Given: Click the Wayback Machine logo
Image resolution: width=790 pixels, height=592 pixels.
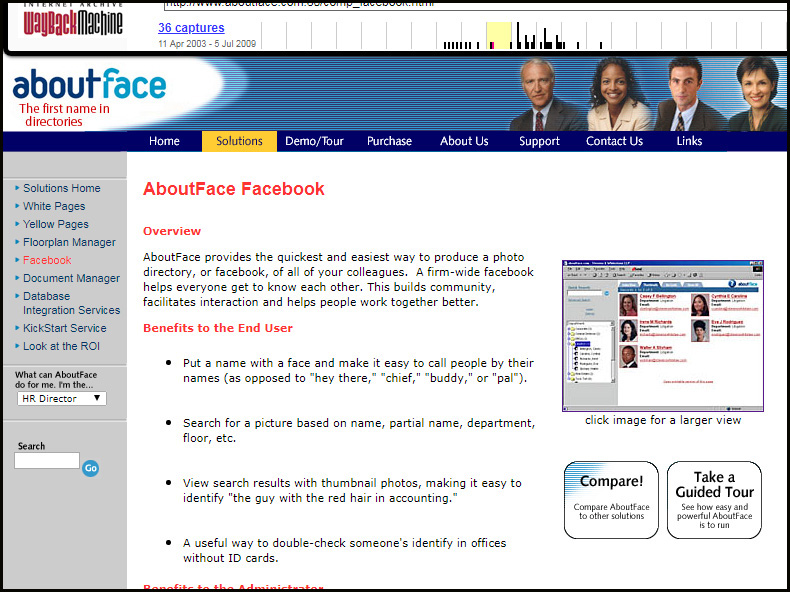Looking at the screenshot, I should [x=73, y=20].
